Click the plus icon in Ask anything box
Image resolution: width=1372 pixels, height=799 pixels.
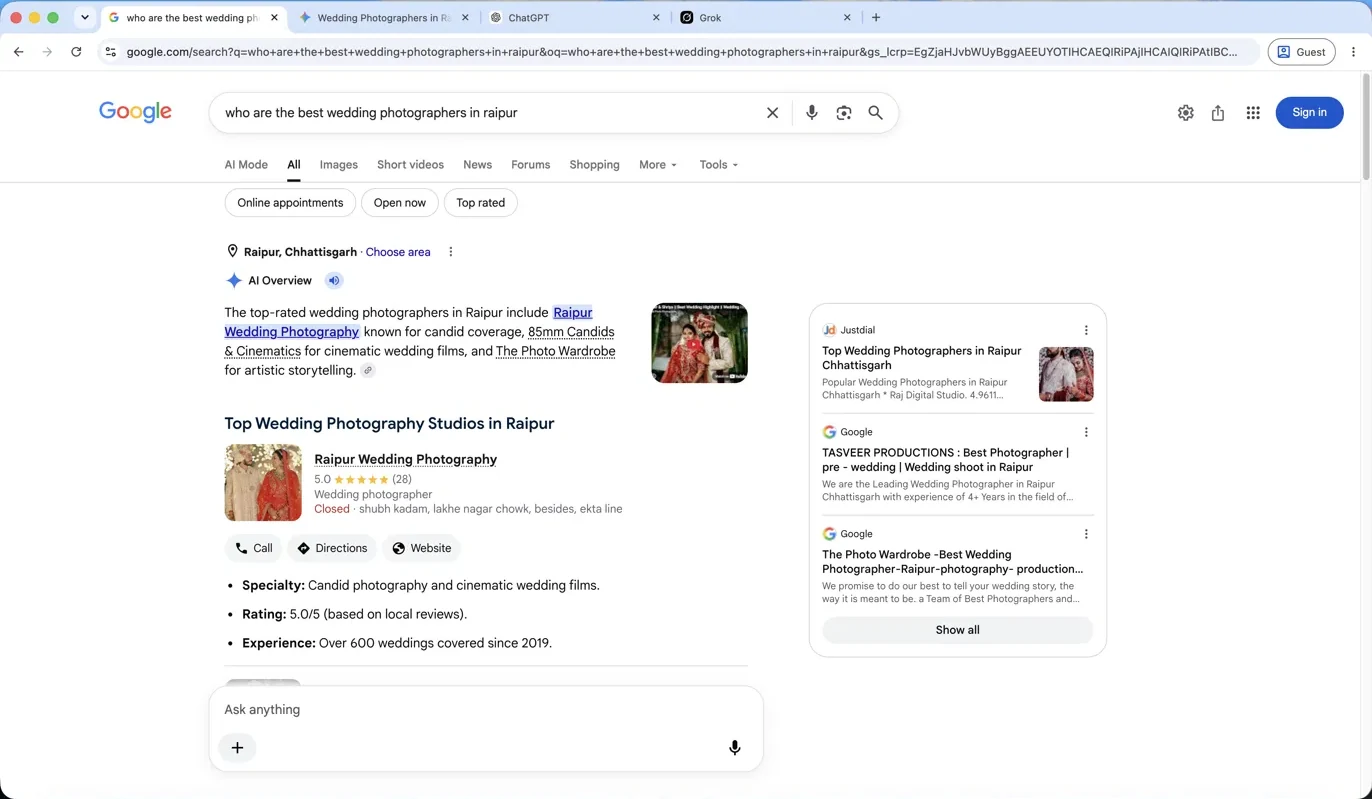coord(237,748)
